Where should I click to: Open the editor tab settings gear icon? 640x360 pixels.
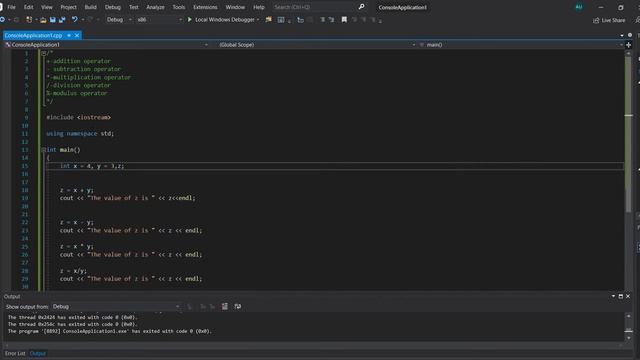[630, 35]
